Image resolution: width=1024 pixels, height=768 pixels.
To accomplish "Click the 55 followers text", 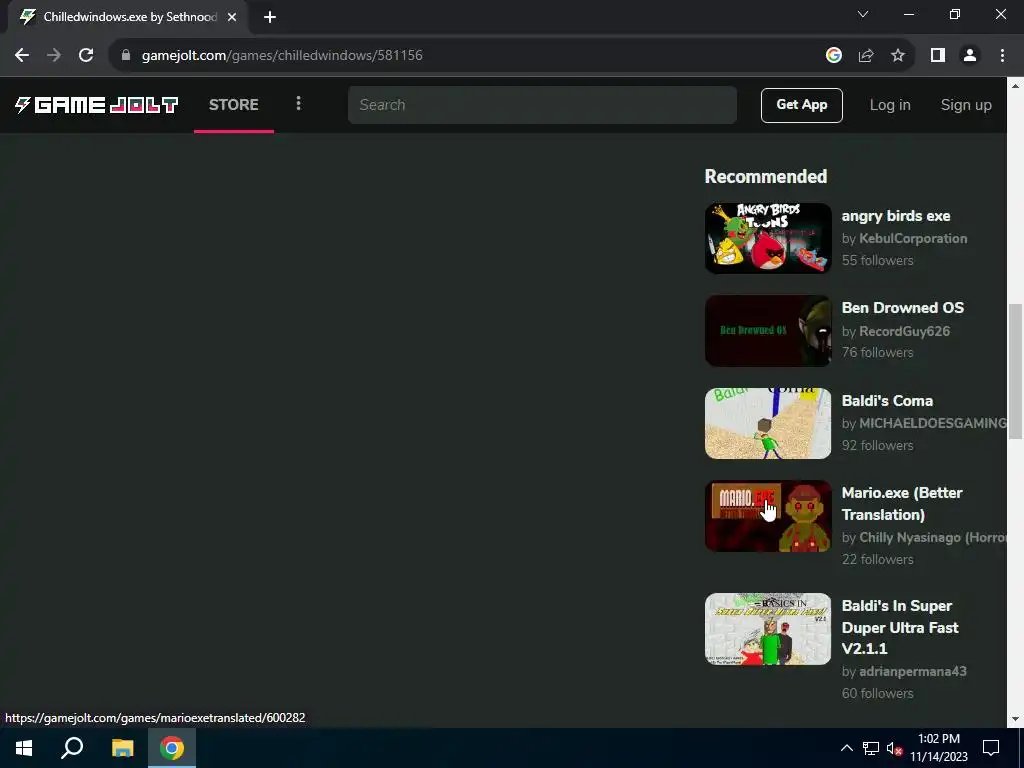I will pos(877,260).
